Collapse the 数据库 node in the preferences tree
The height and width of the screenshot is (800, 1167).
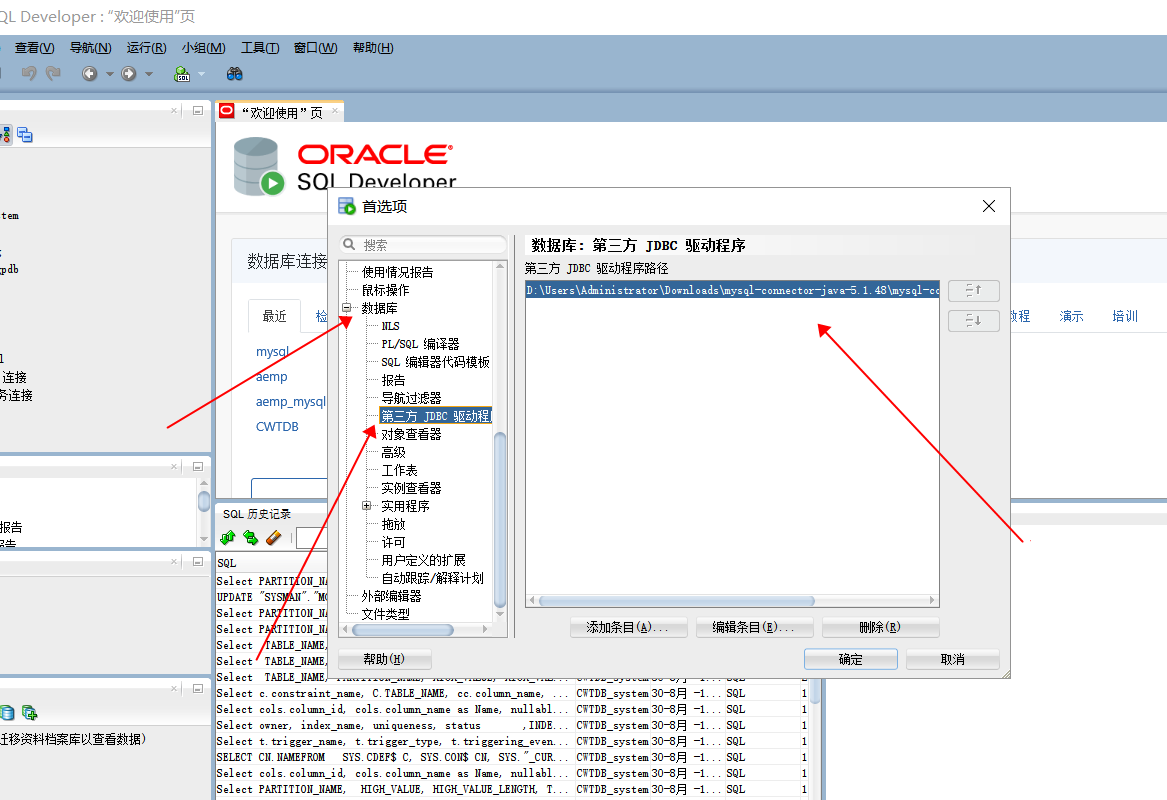tap(346, 307)
